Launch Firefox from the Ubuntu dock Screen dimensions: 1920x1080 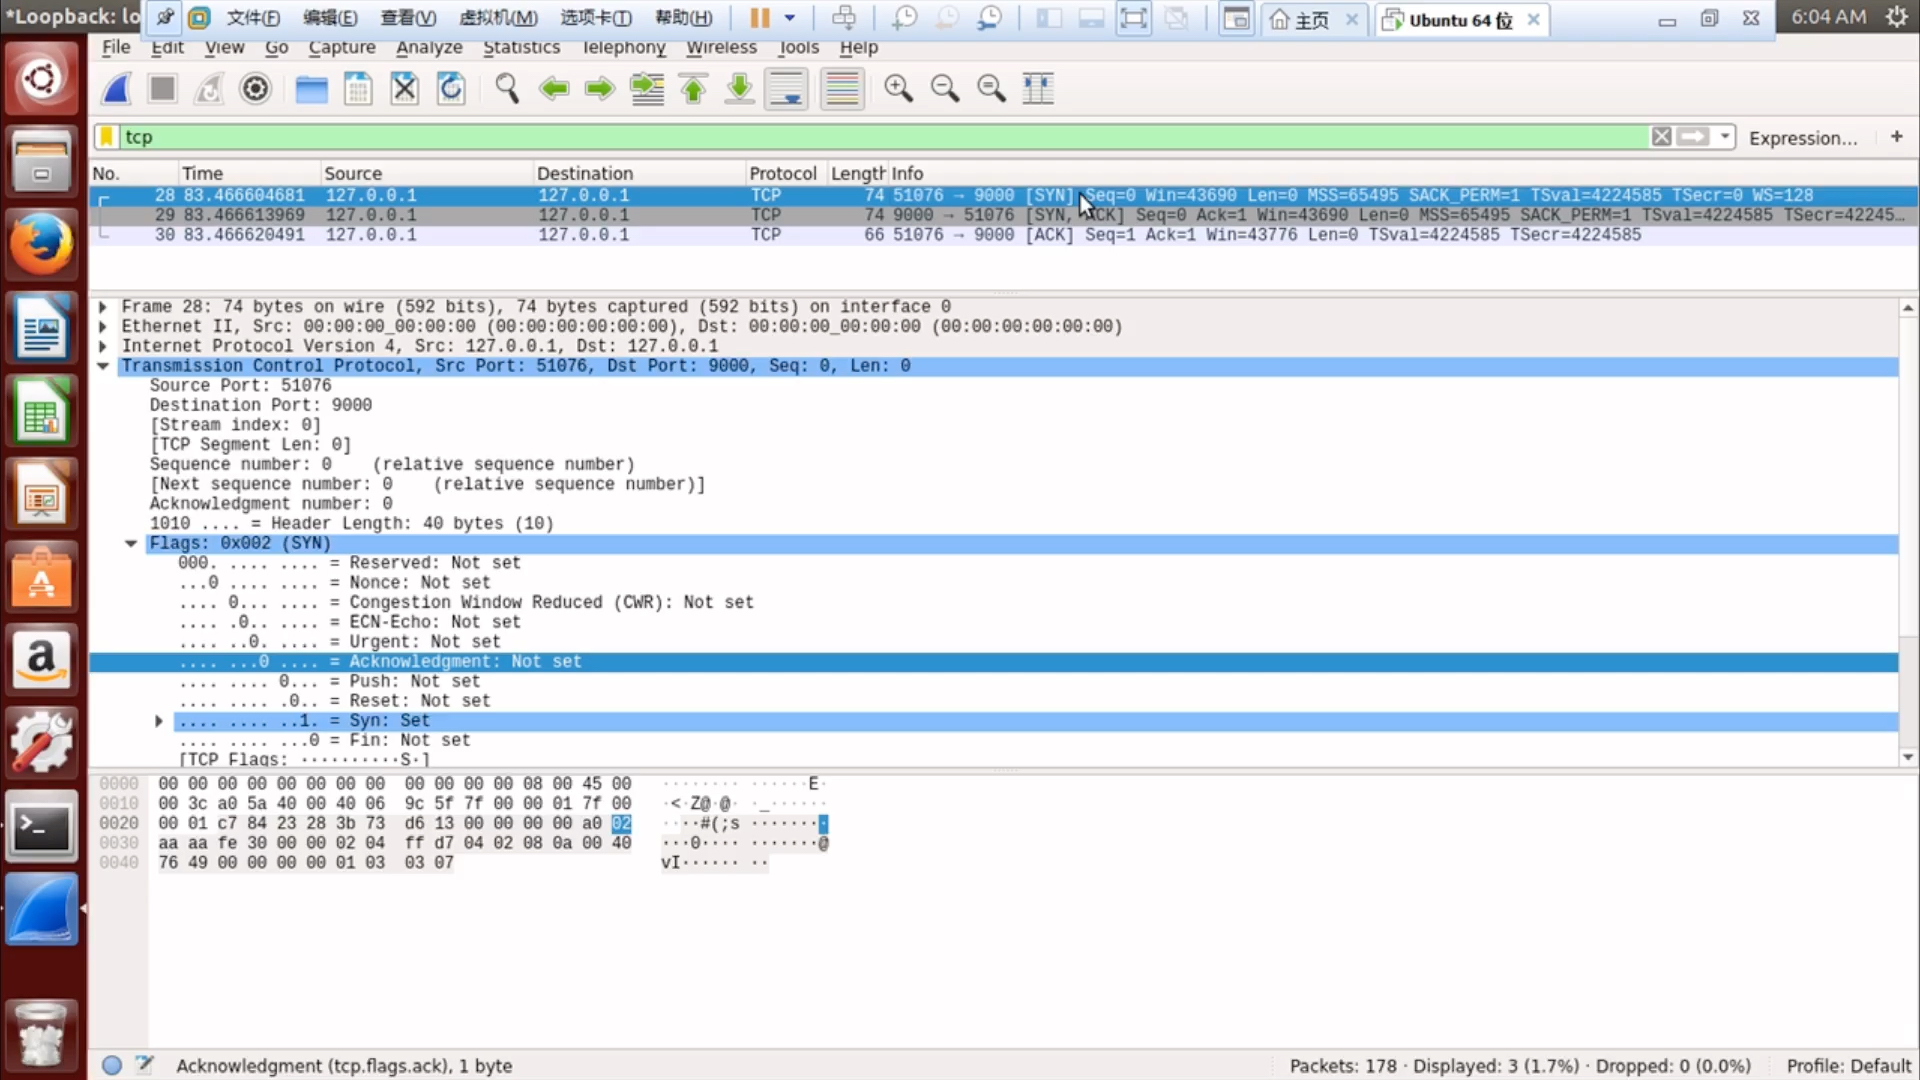click(x=41, y=245)
